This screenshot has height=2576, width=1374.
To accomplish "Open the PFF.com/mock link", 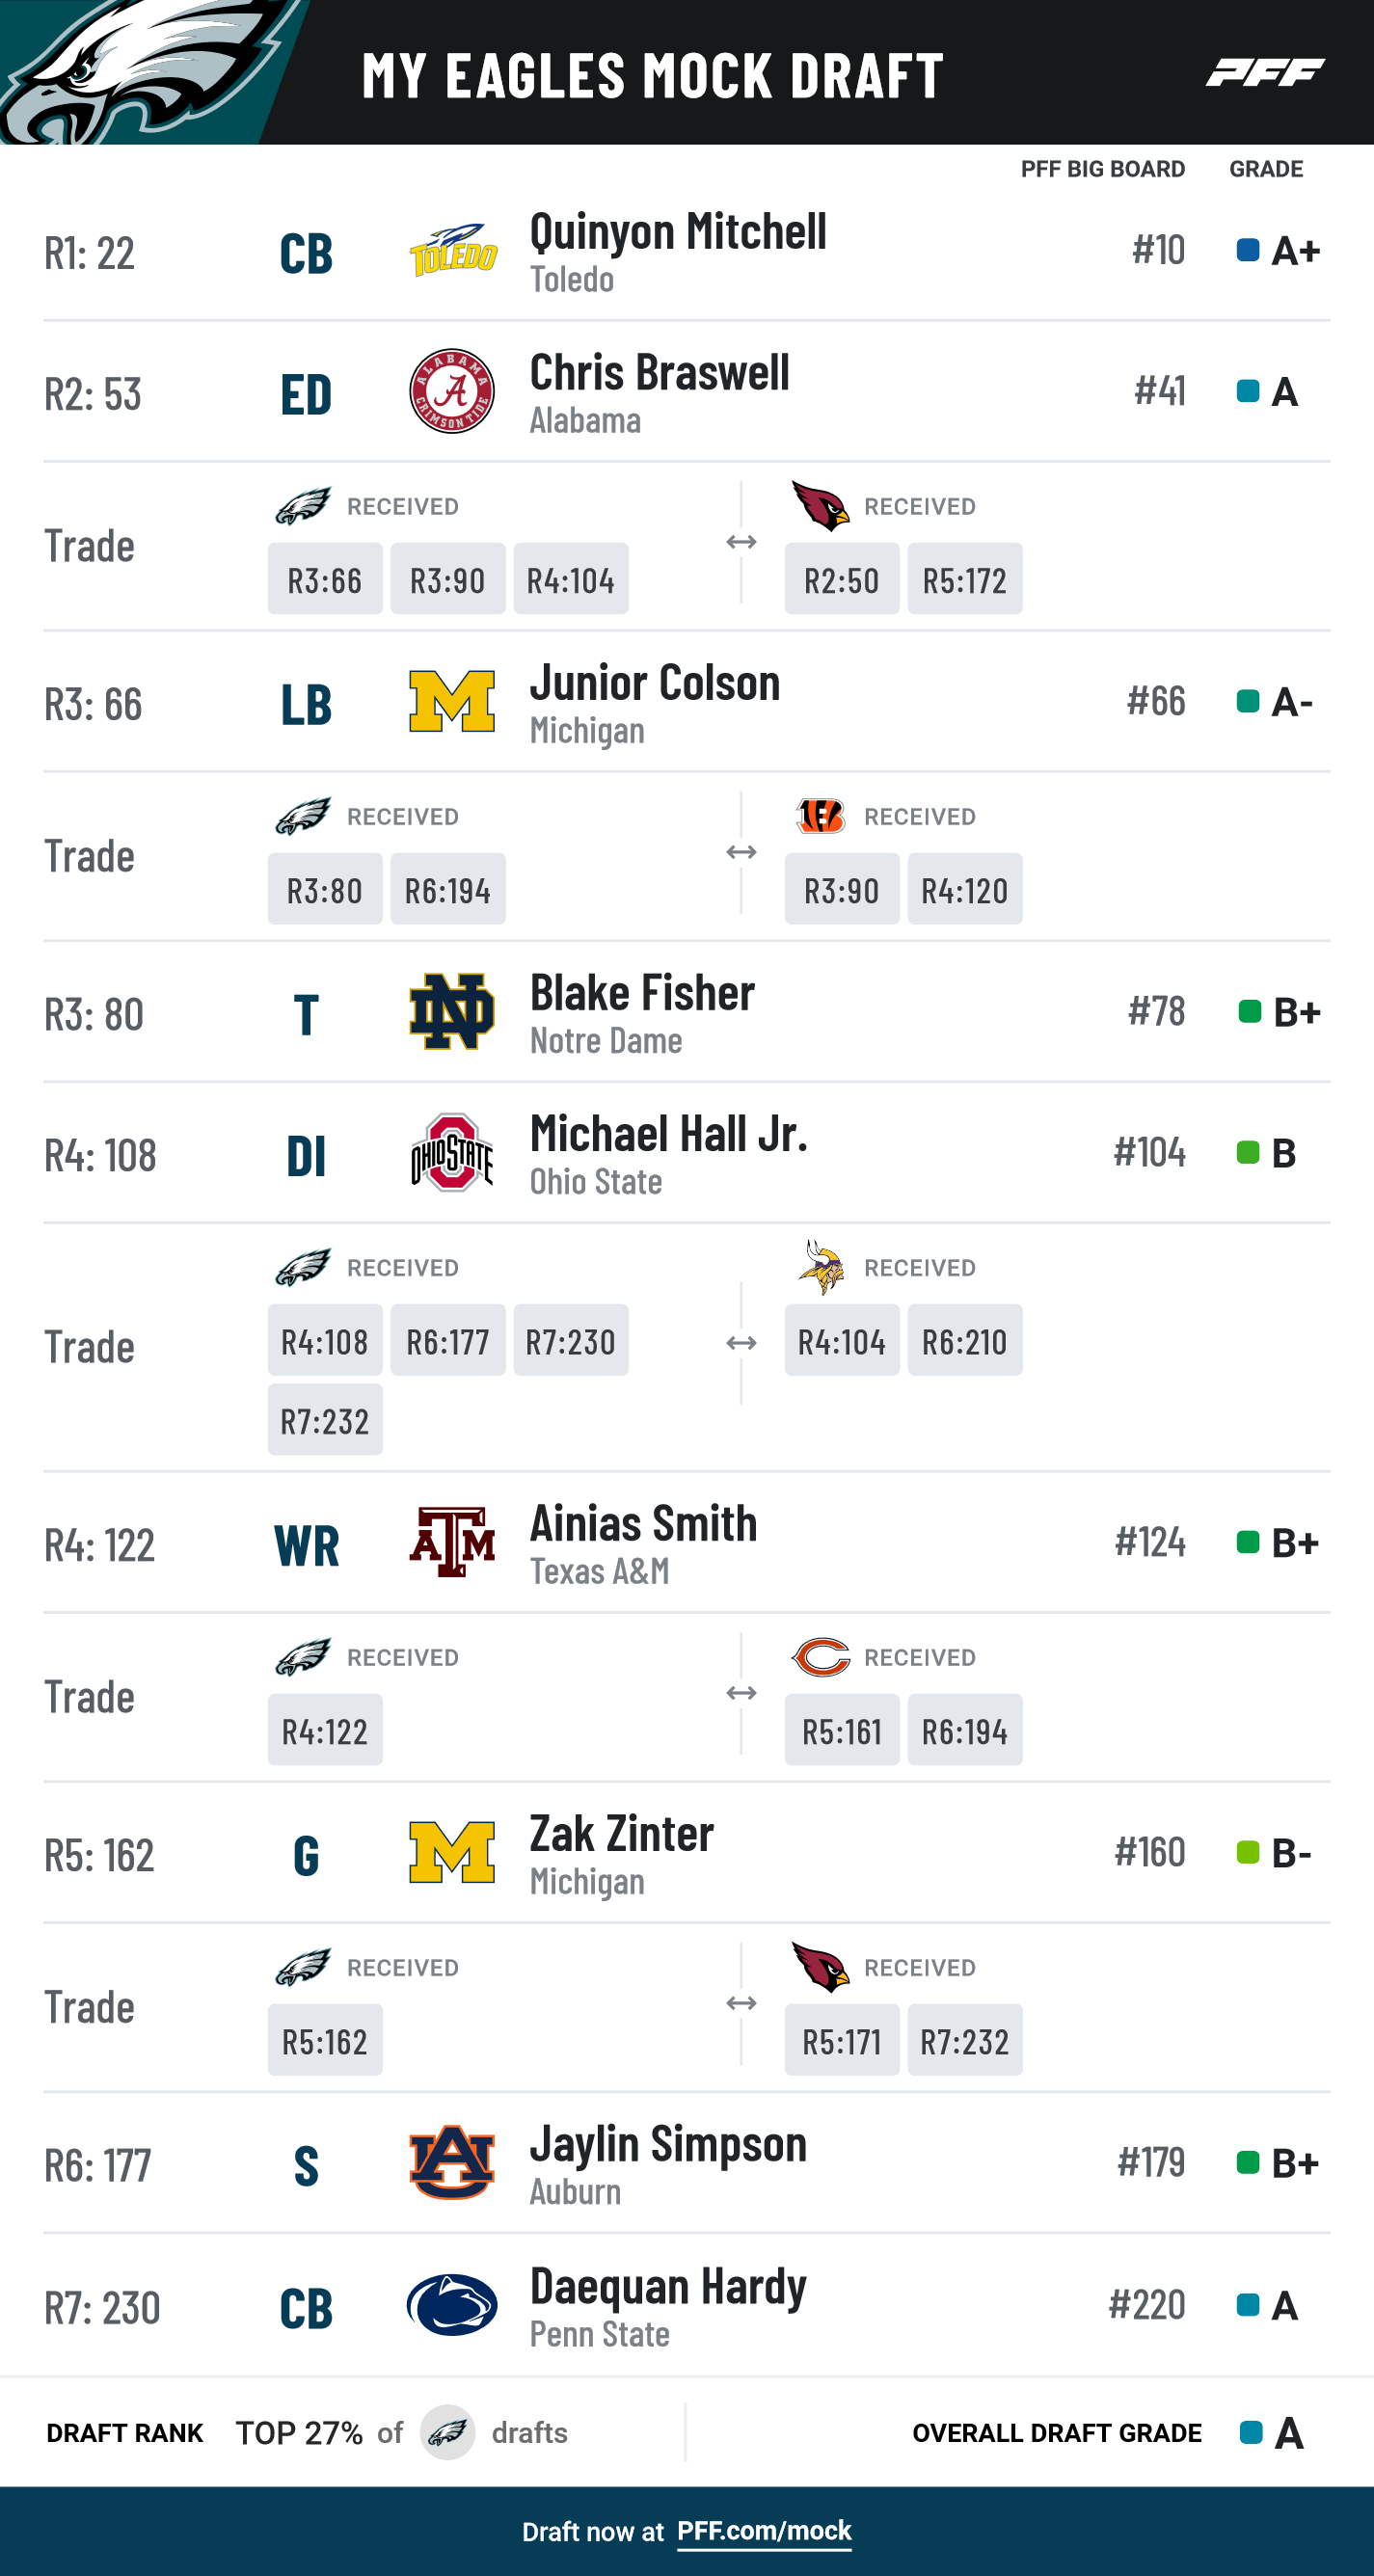I will point(764,2531).
